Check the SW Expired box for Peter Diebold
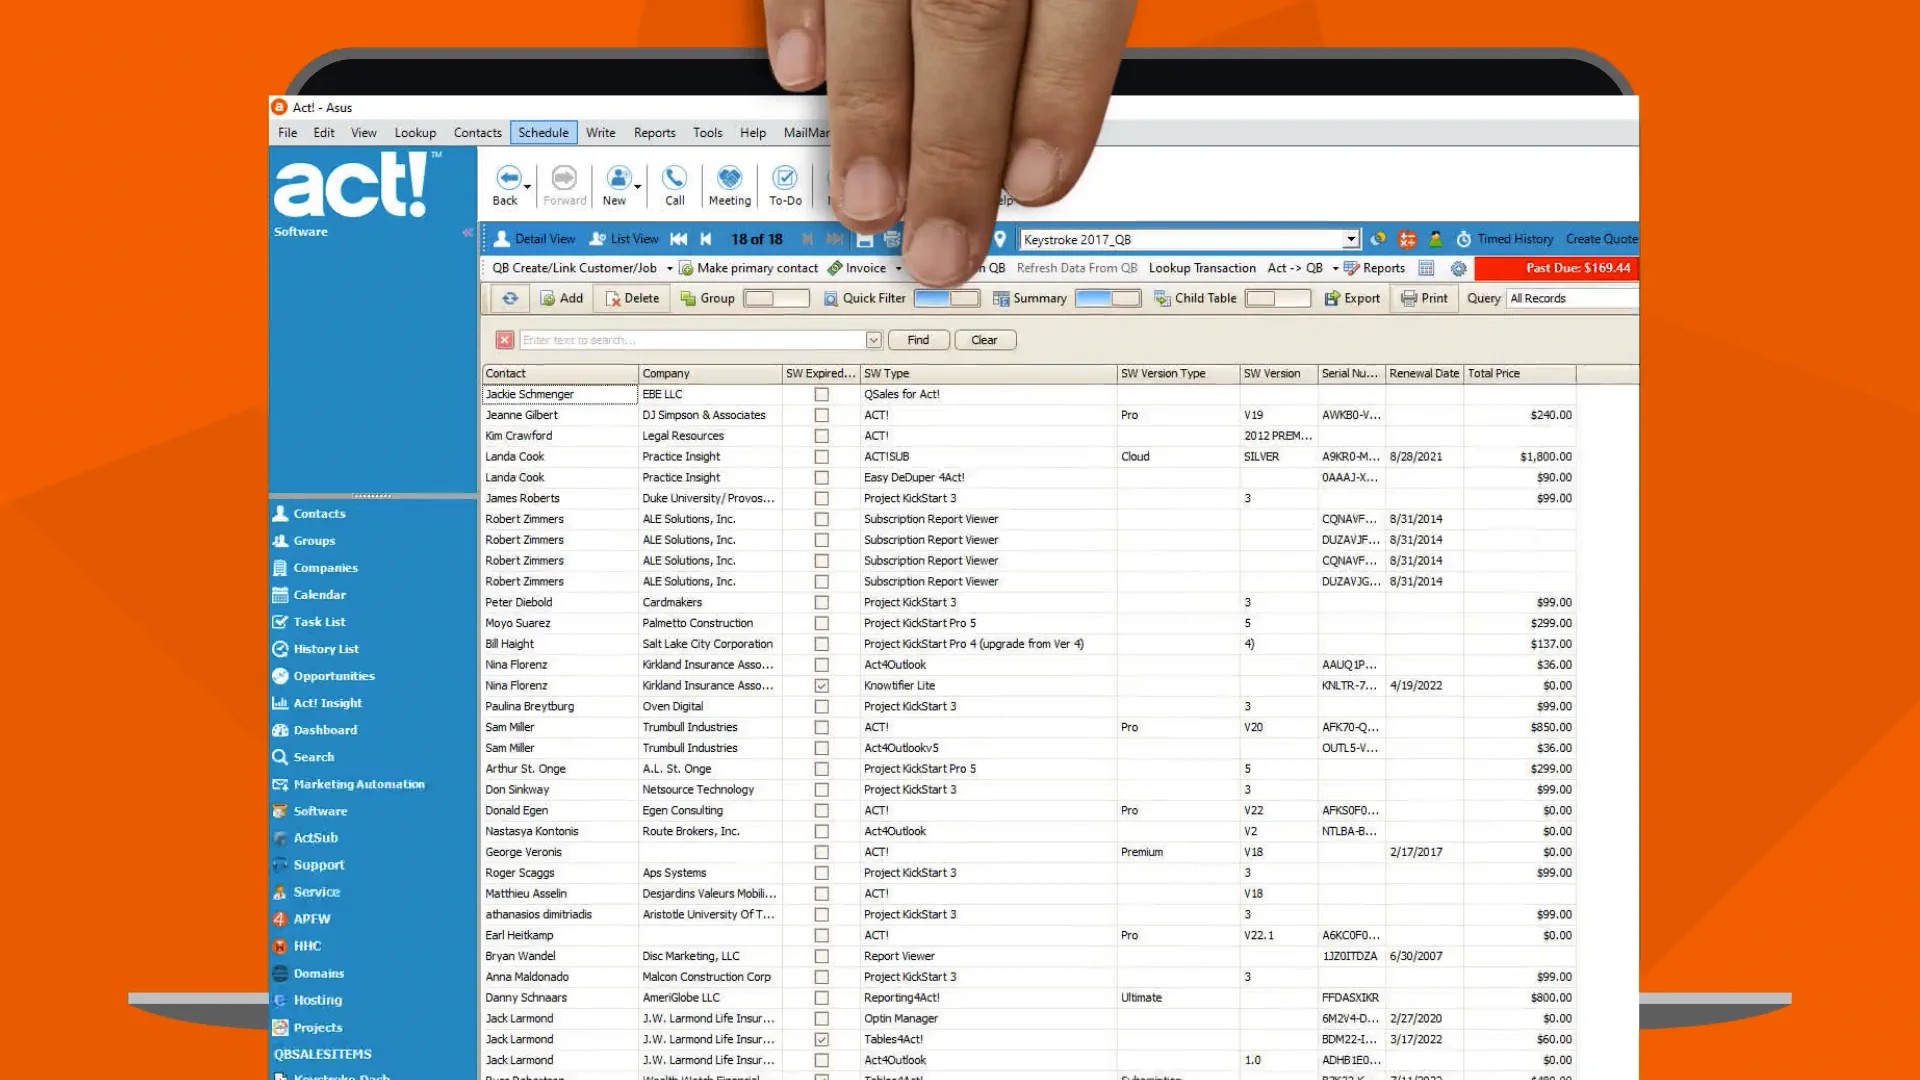This screenshot has height=1080, width=1920. 821,602
